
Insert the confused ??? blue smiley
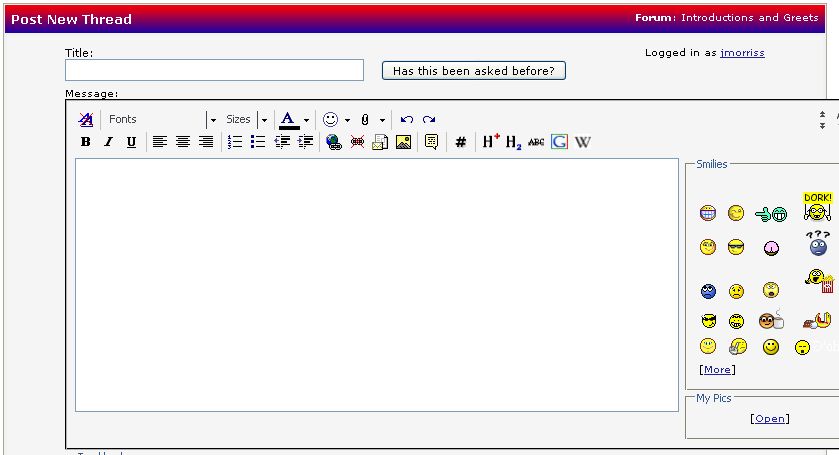click(x=818, y=242)
